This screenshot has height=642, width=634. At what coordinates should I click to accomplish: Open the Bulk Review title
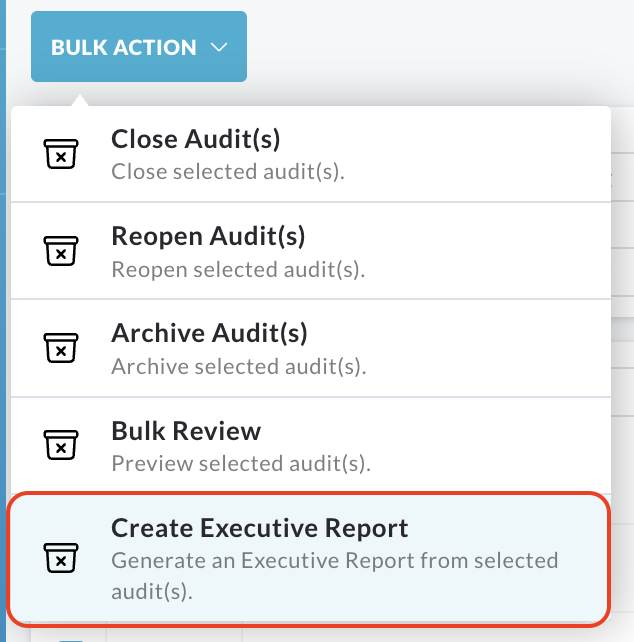coord(186,431)
